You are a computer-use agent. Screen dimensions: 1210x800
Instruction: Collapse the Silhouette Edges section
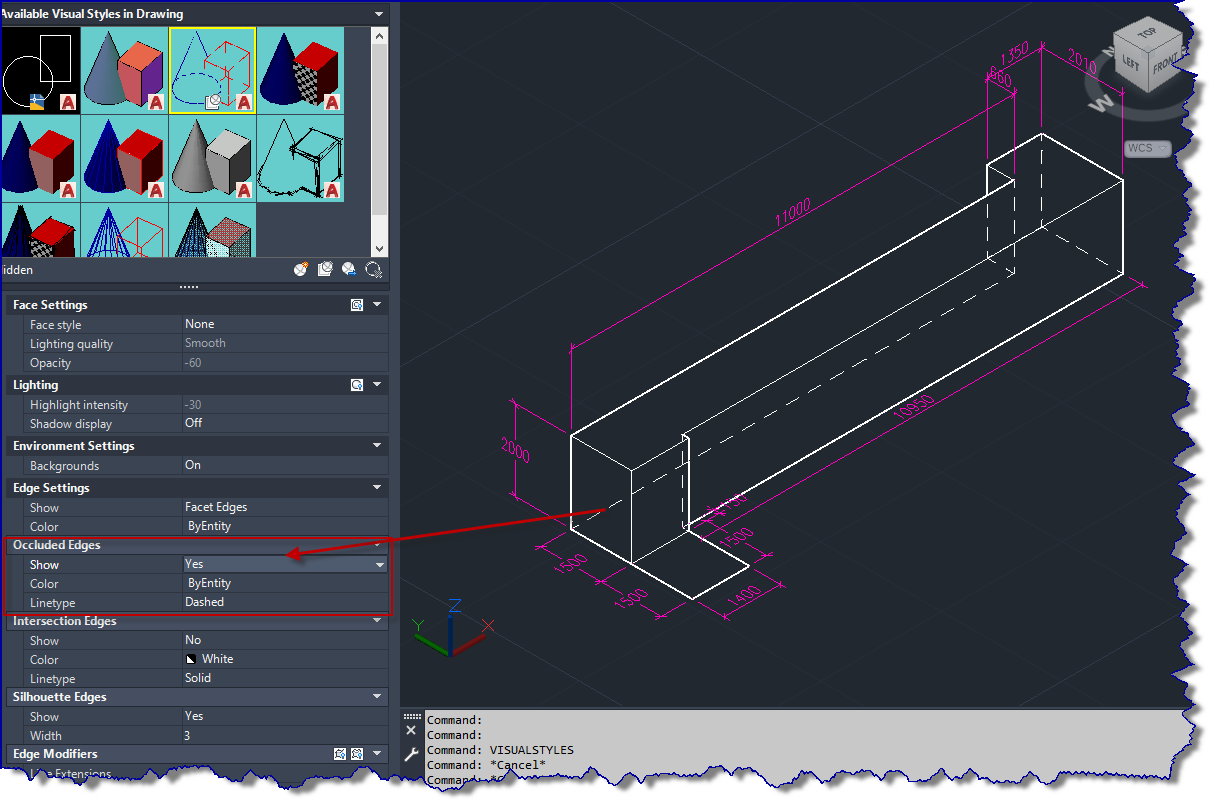377,697
